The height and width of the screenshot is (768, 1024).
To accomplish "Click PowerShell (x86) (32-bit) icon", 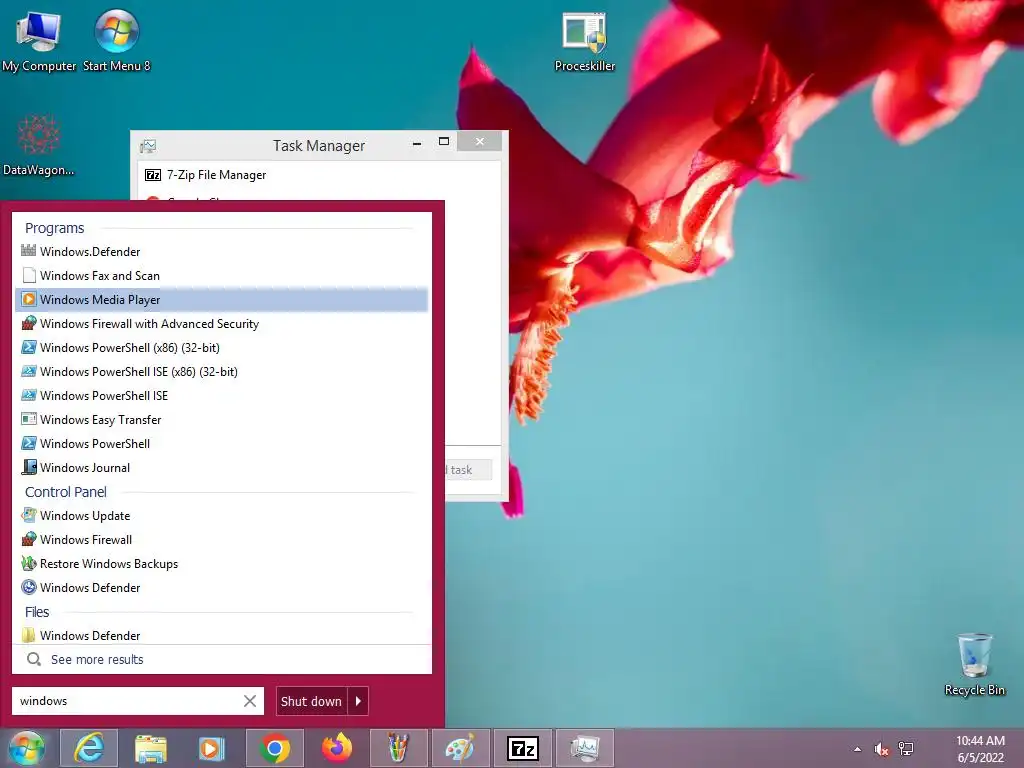I will pyautogui.click(x=29, y=347).
